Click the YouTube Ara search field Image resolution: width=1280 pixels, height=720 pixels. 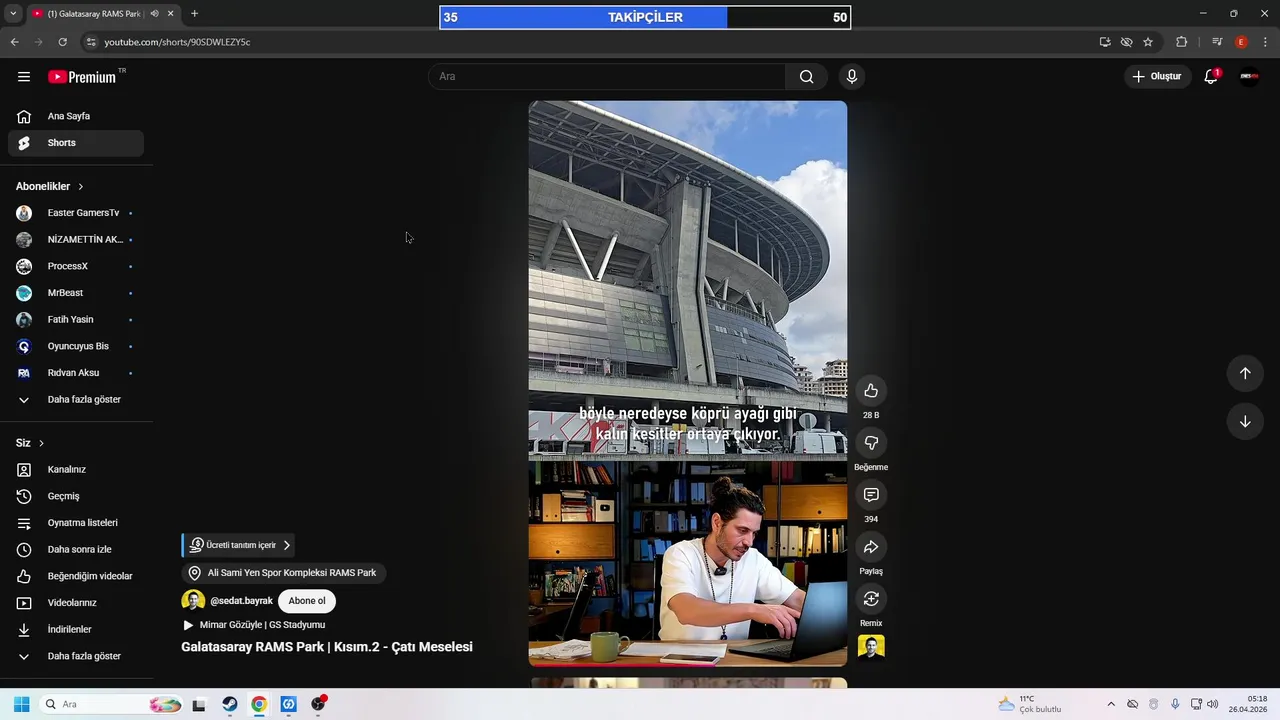607,76
